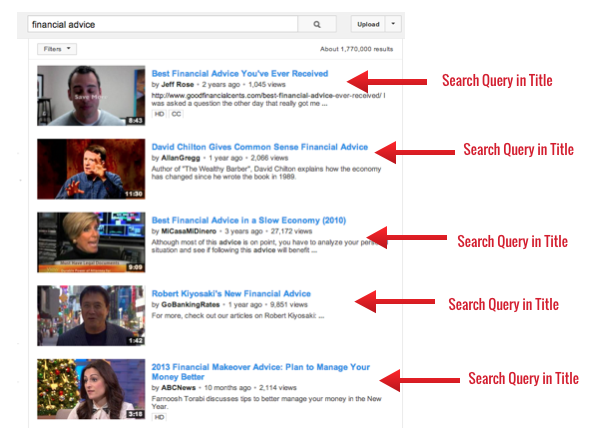The width and height of the screenshot is (594, 431).
Task: Expand the Filters dropdown
Action: pos(57,49)
